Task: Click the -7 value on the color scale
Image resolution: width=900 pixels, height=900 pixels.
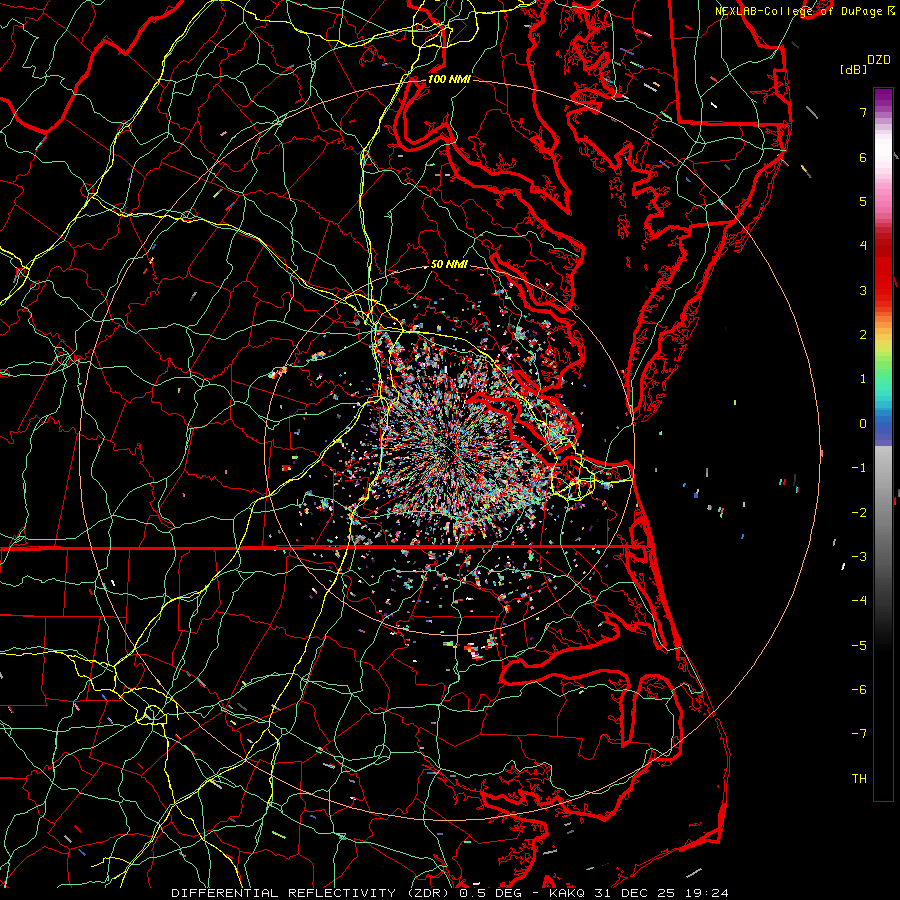Action: (x=859, y=734)
